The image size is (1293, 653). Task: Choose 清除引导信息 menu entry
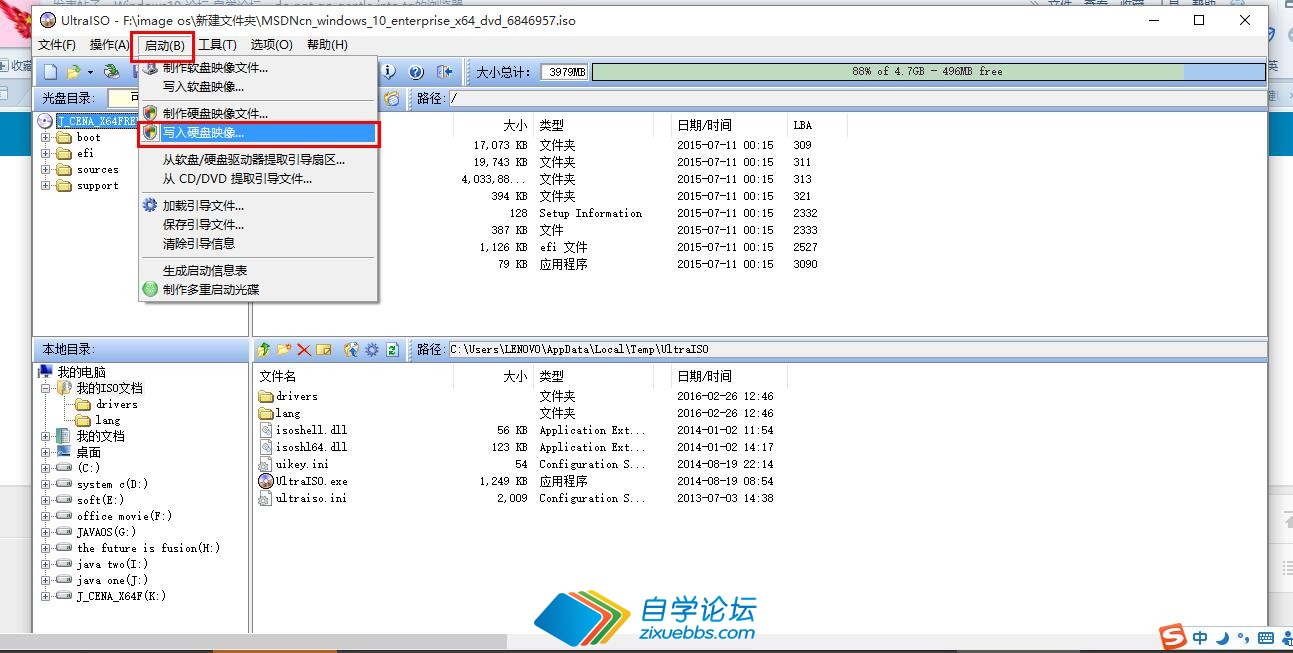coord(258,243)
